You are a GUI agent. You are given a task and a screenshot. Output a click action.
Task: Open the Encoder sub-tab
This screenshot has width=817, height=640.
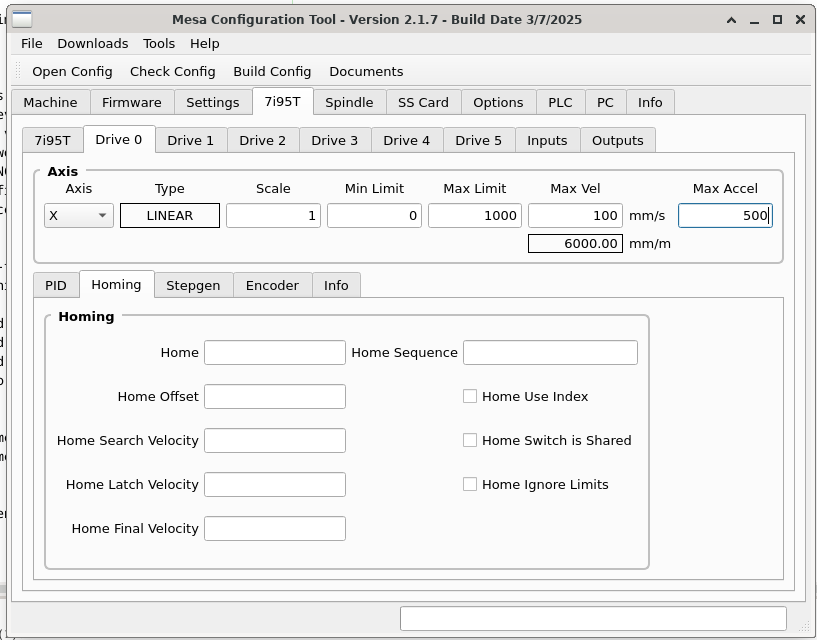pyautogui.click(x=272, y=285)
